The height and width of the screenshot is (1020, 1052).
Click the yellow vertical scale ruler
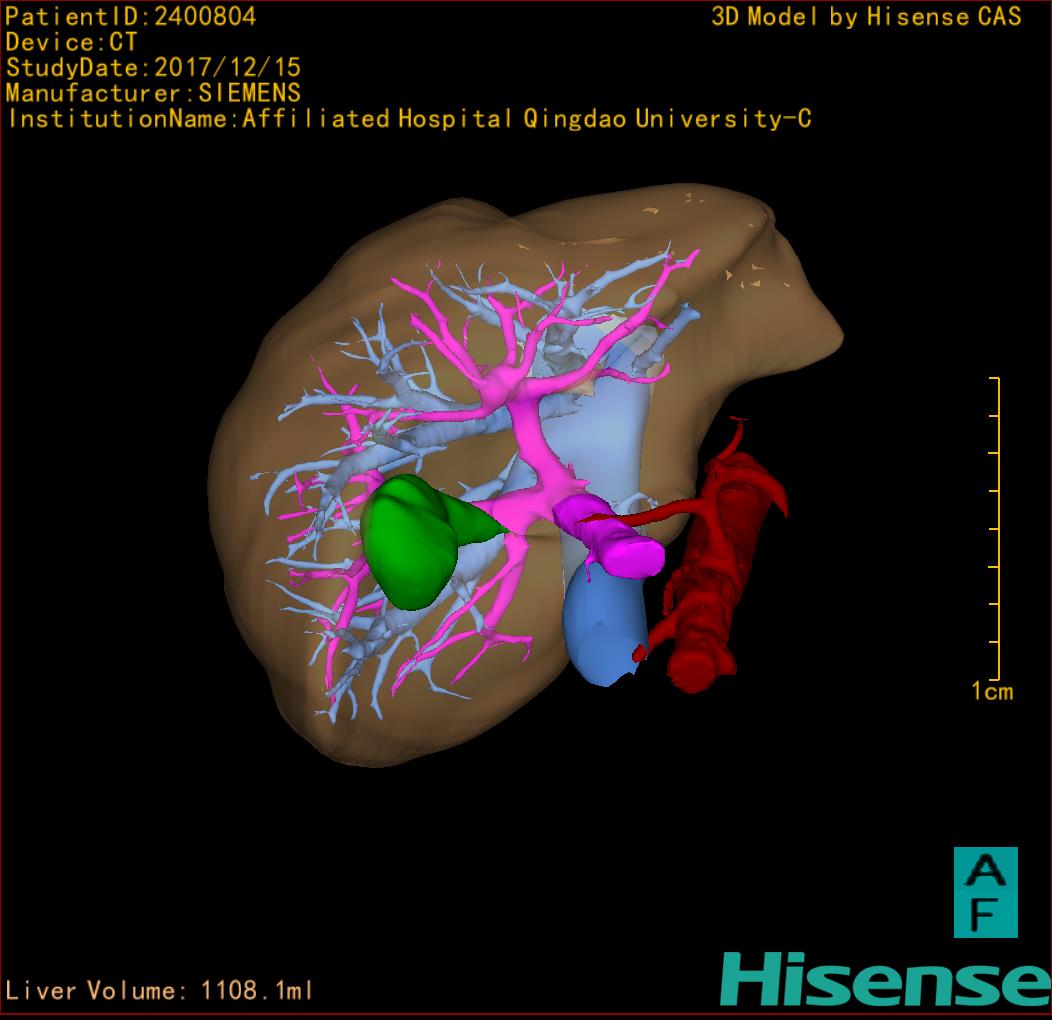[996, 528]
